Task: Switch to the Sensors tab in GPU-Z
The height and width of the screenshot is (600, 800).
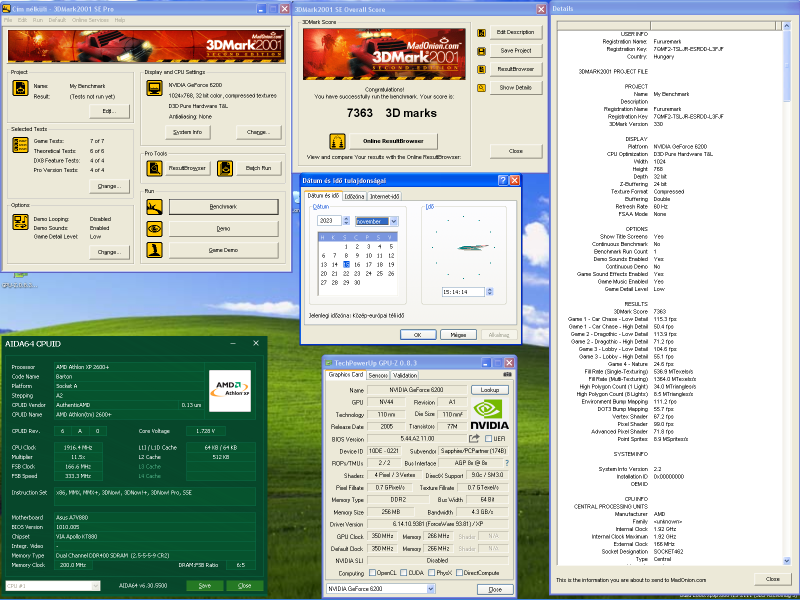Action: click(x=378, y=375)
